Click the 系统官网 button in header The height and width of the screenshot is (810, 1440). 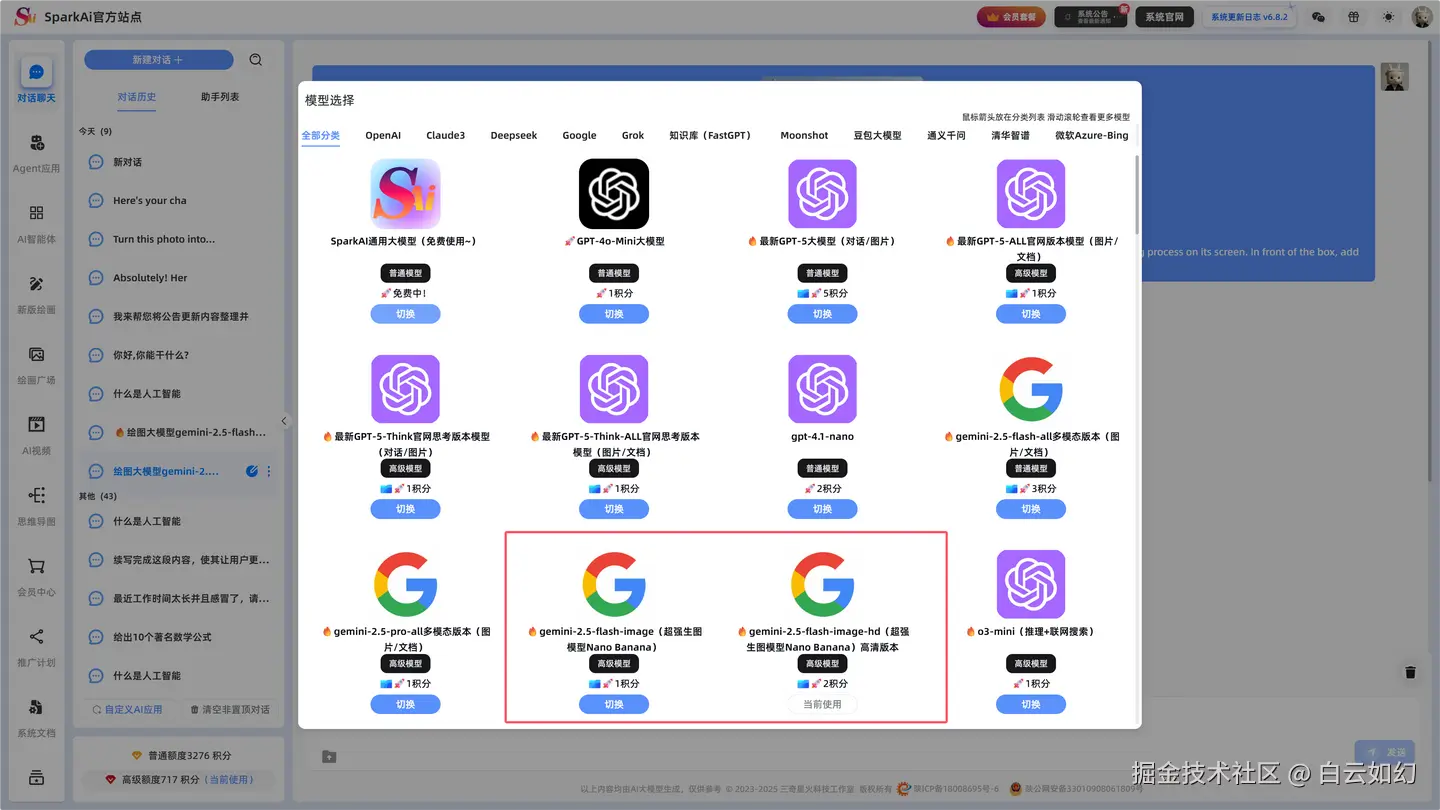point(1164,17)
